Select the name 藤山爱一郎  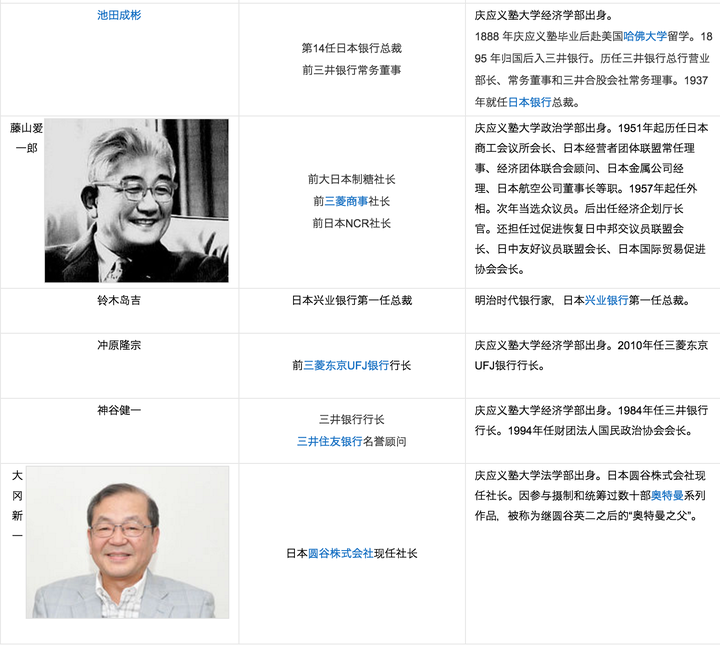pos(27,138)
